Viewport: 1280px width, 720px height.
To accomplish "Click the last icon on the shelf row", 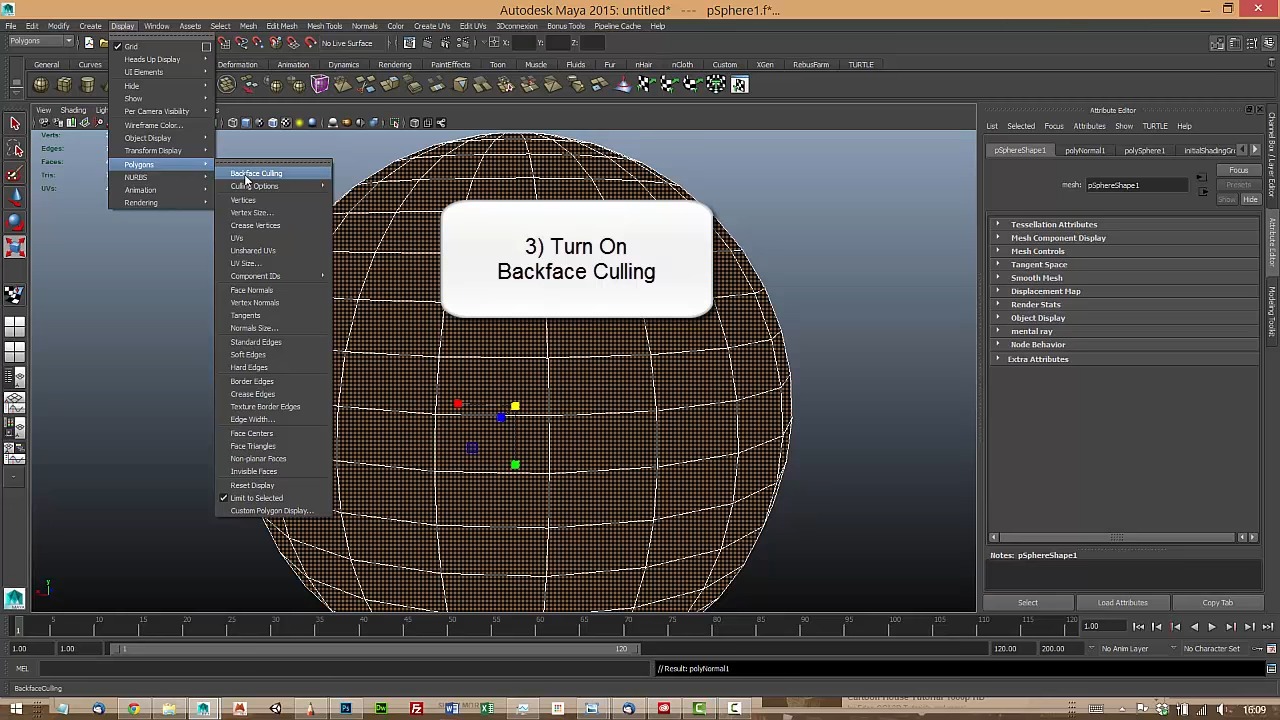I will (x=739, y=85).
